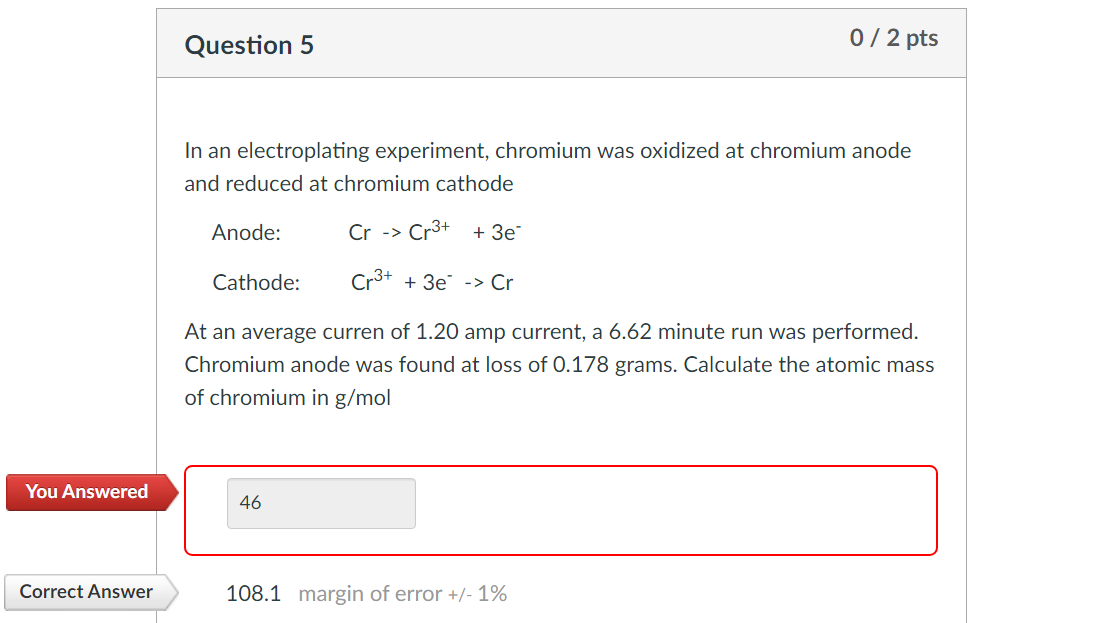This screenshot has width=1117, height=623.
Task: Click the margin of error +/- 1% text
Action: coord(401,593)
